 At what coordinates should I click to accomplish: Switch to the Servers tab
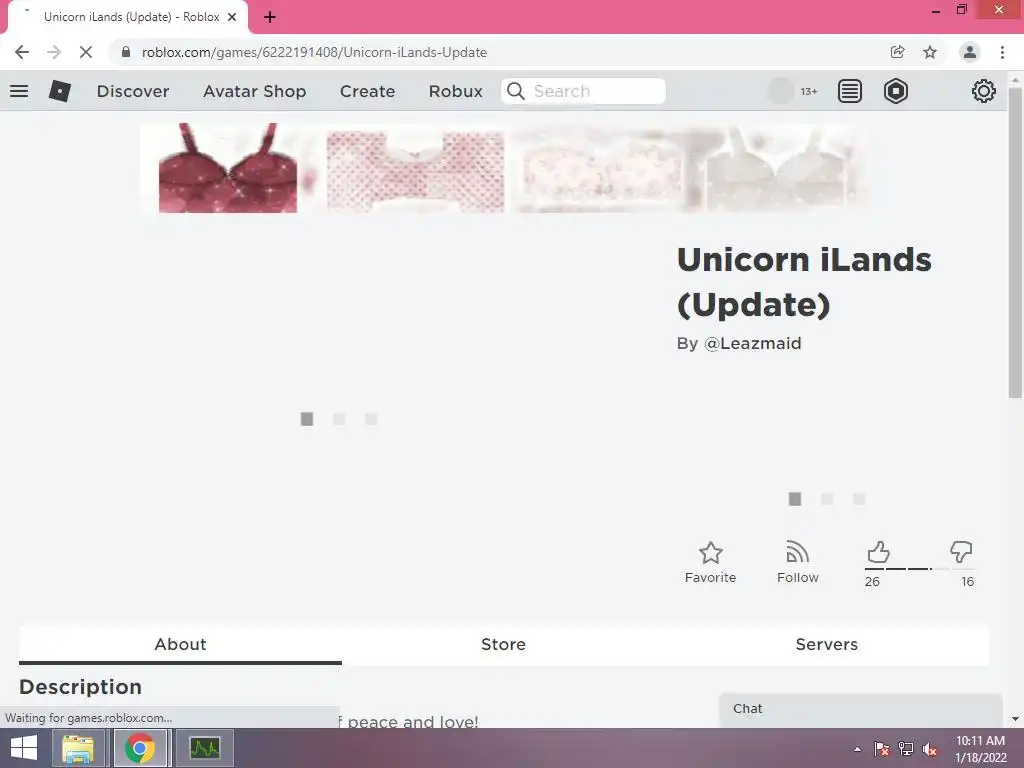coord(827,645)
